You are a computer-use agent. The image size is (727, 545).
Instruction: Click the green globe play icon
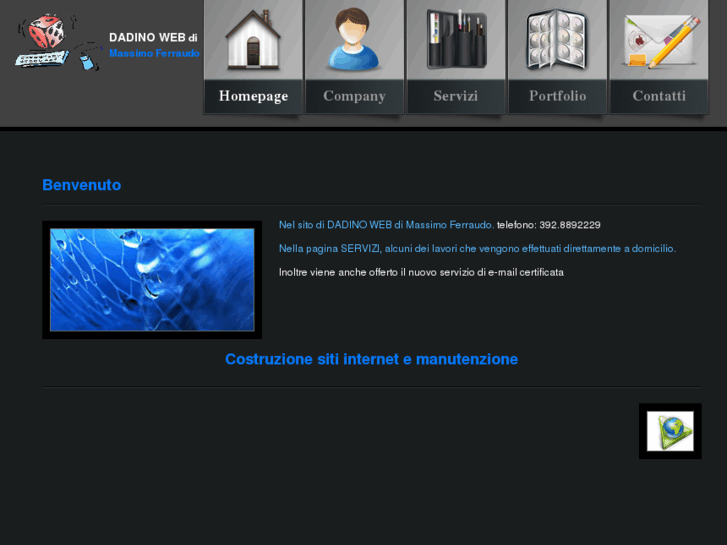(x=670, y=431)
